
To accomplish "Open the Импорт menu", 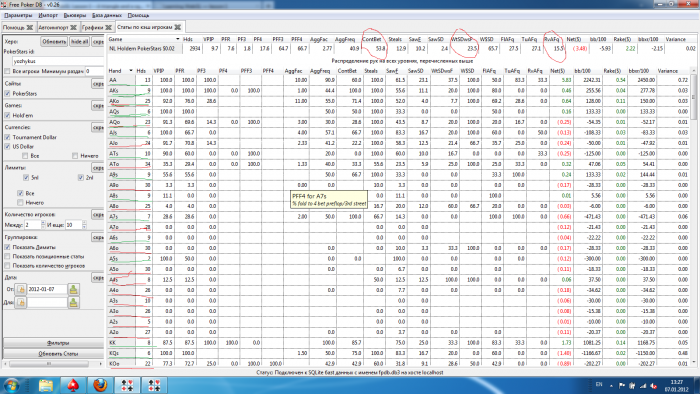I will tap(48, 15).
